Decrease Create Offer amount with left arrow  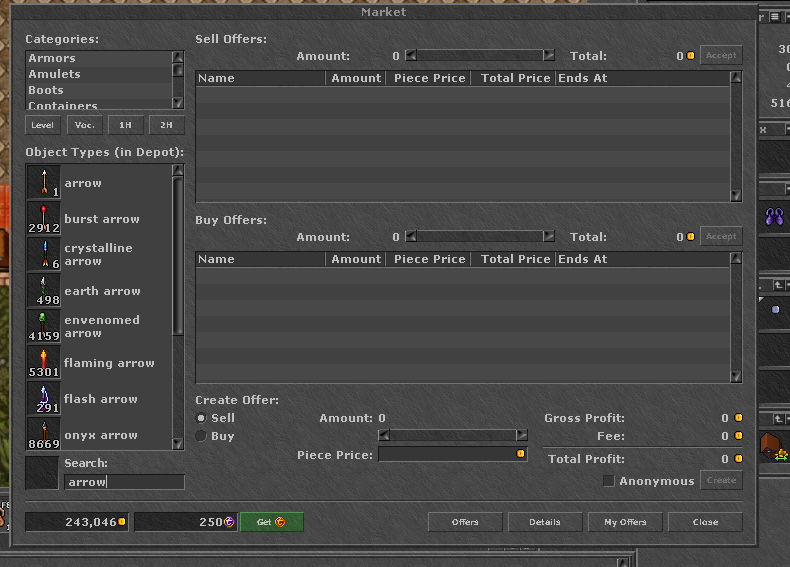tap(384, 435)
